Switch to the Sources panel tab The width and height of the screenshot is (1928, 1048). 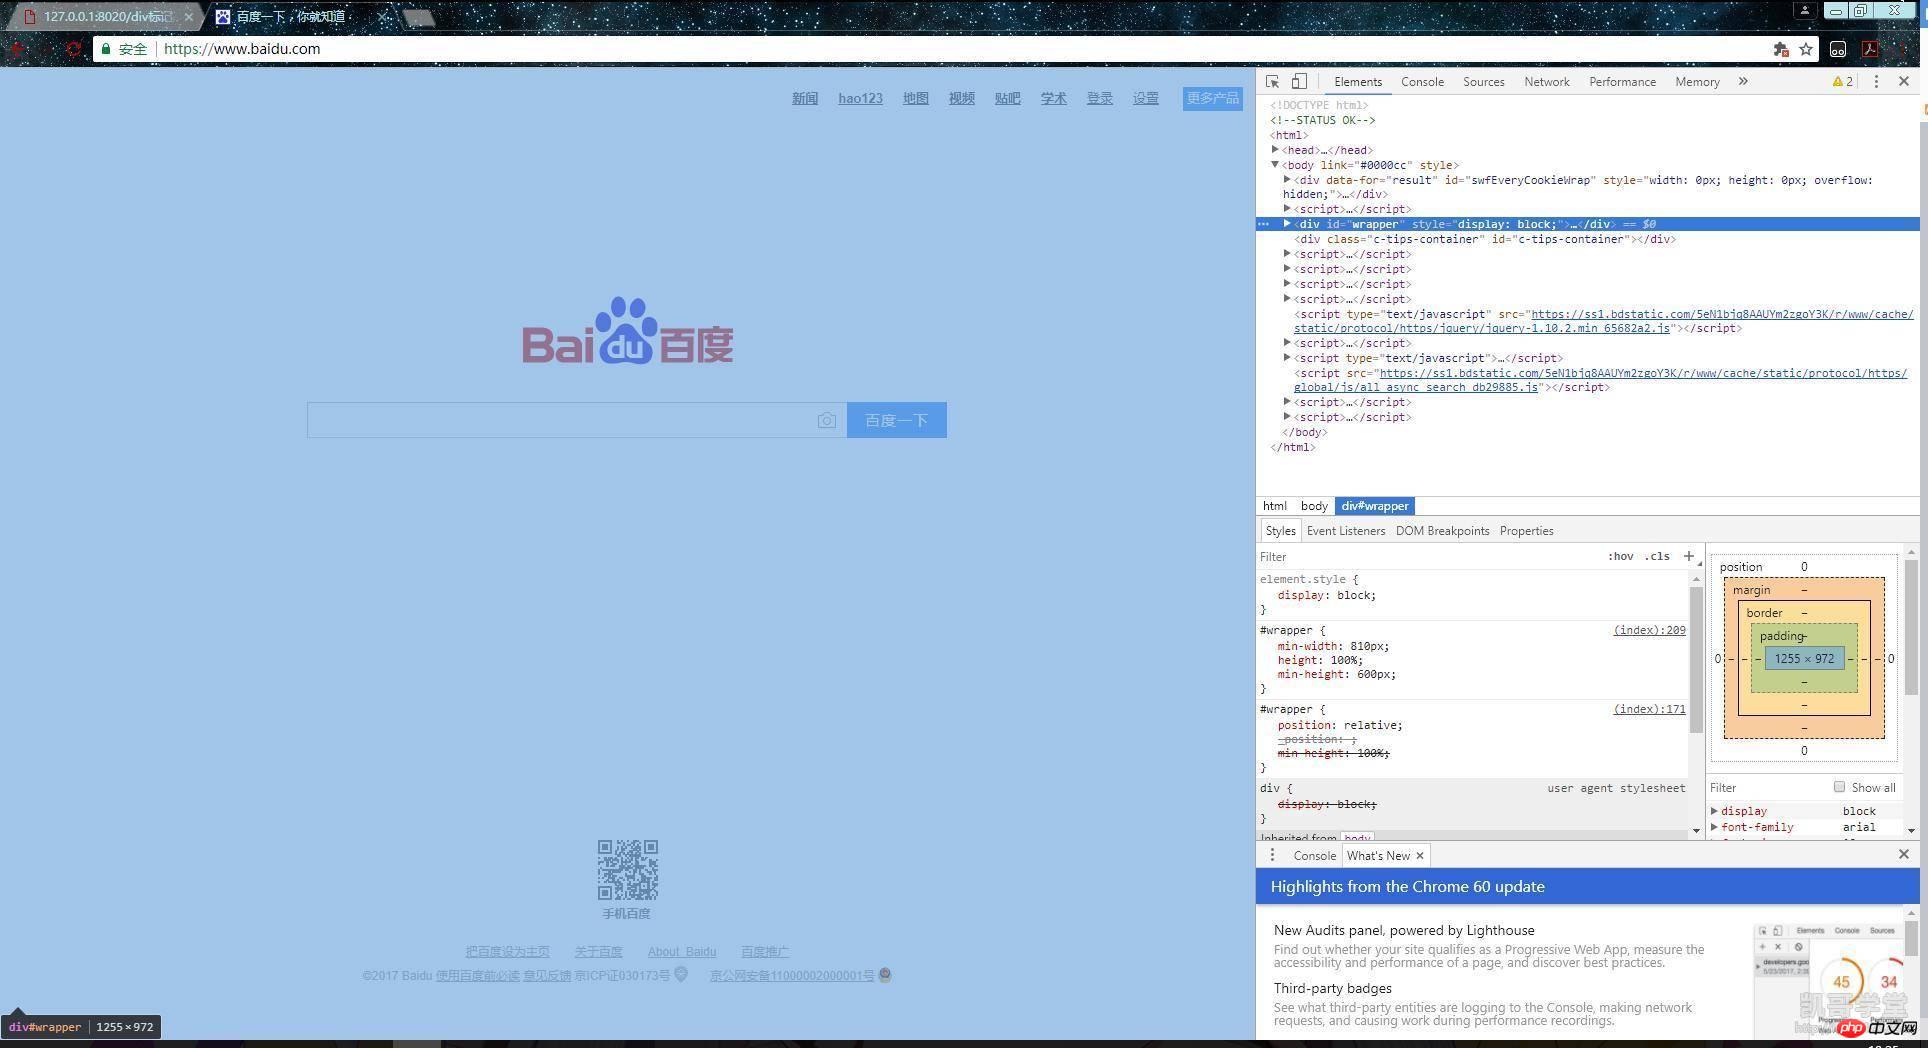coord(1483,82)
